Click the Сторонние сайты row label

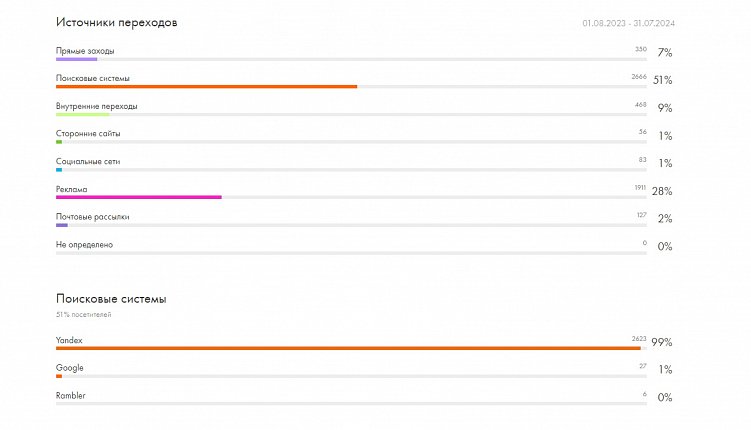point(88,133)
